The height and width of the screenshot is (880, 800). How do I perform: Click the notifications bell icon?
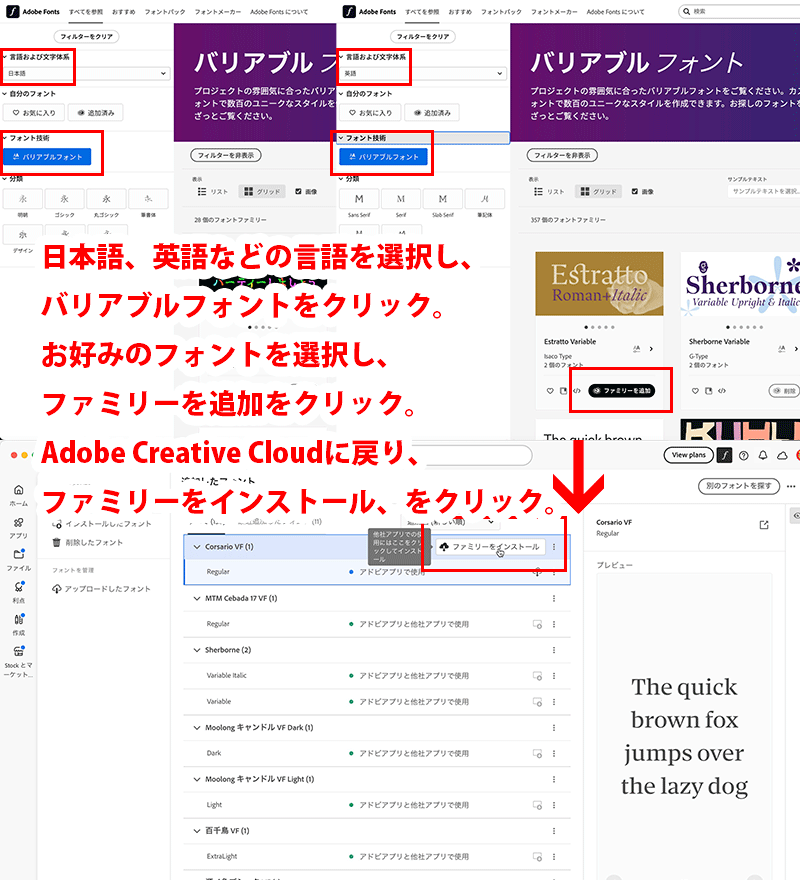[764, 455]
